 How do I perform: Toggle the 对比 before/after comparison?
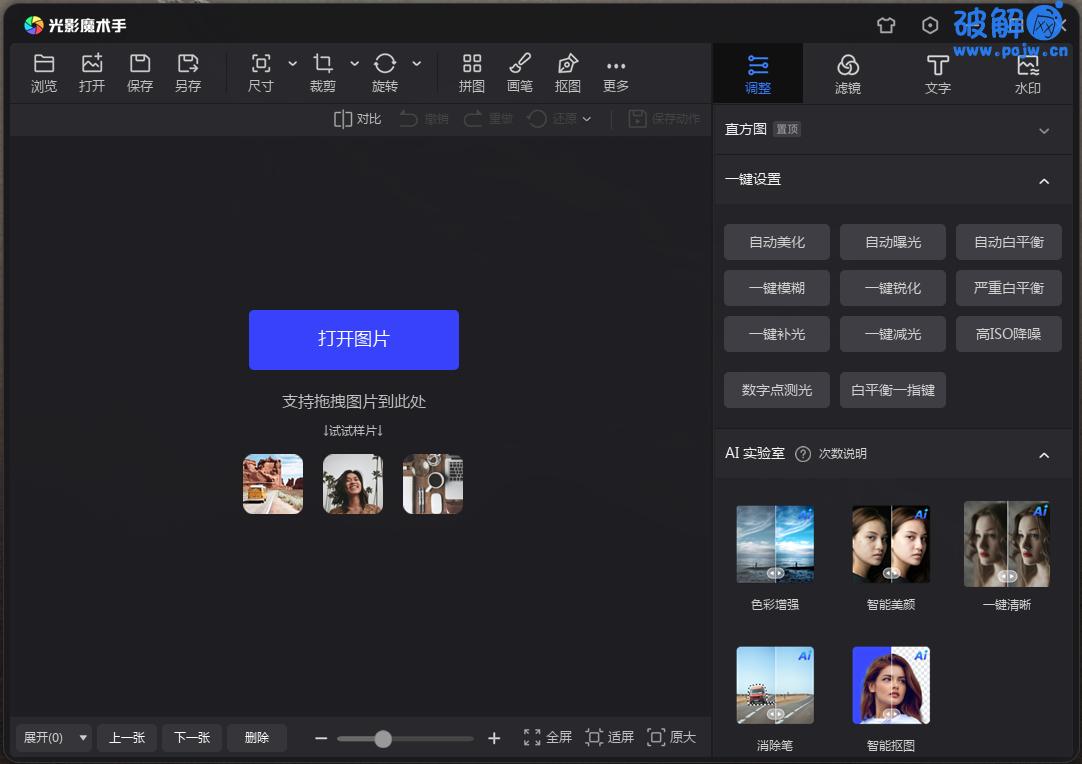coord(356,119)
